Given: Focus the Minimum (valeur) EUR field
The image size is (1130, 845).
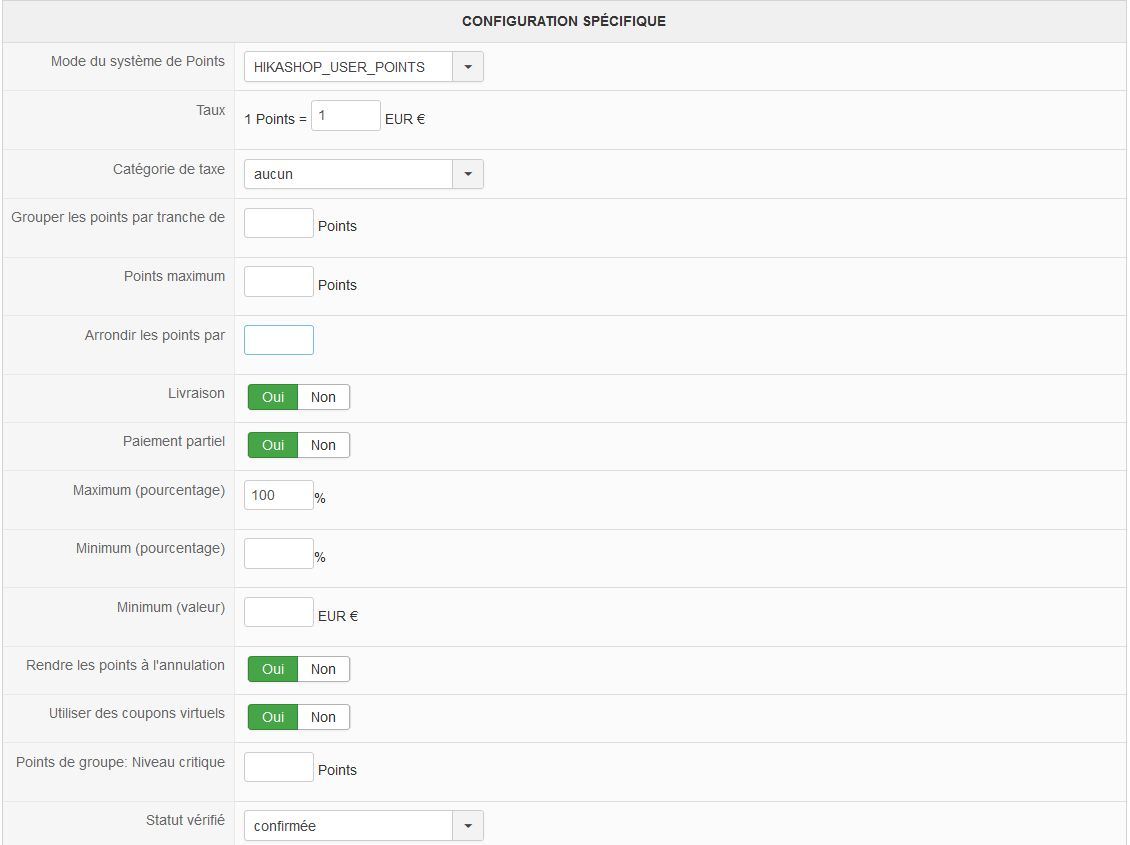Looking at the screenshot, I should [x=278, y=612].
